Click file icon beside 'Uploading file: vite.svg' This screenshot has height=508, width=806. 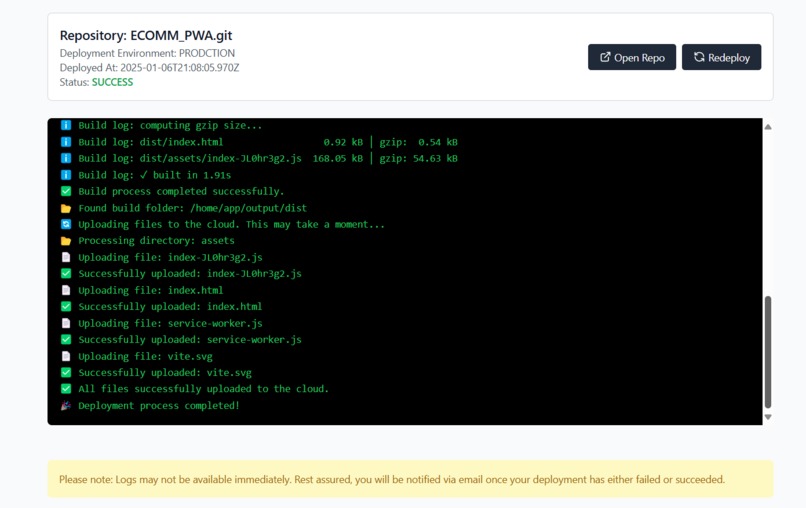click(x=66, y=356)
